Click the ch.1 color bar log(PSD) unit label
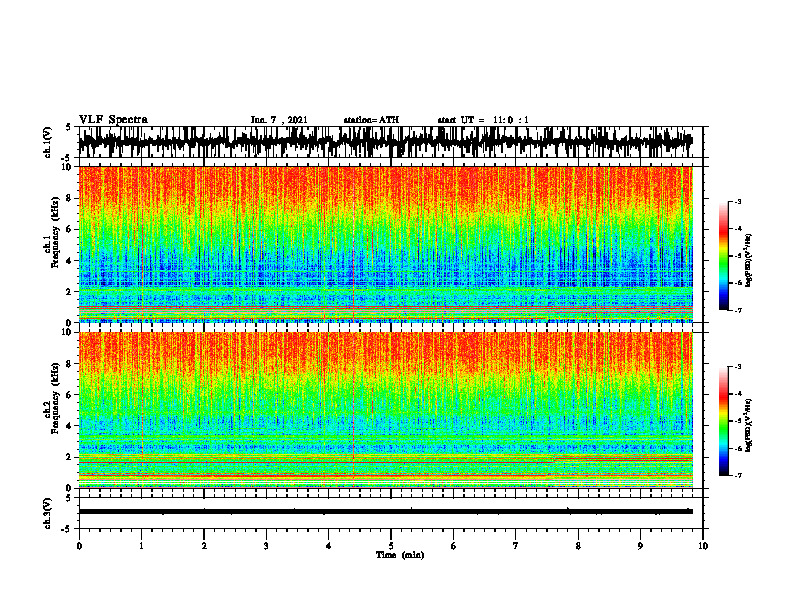This screenshot has height=612, width=792. (x=749, y=261)
